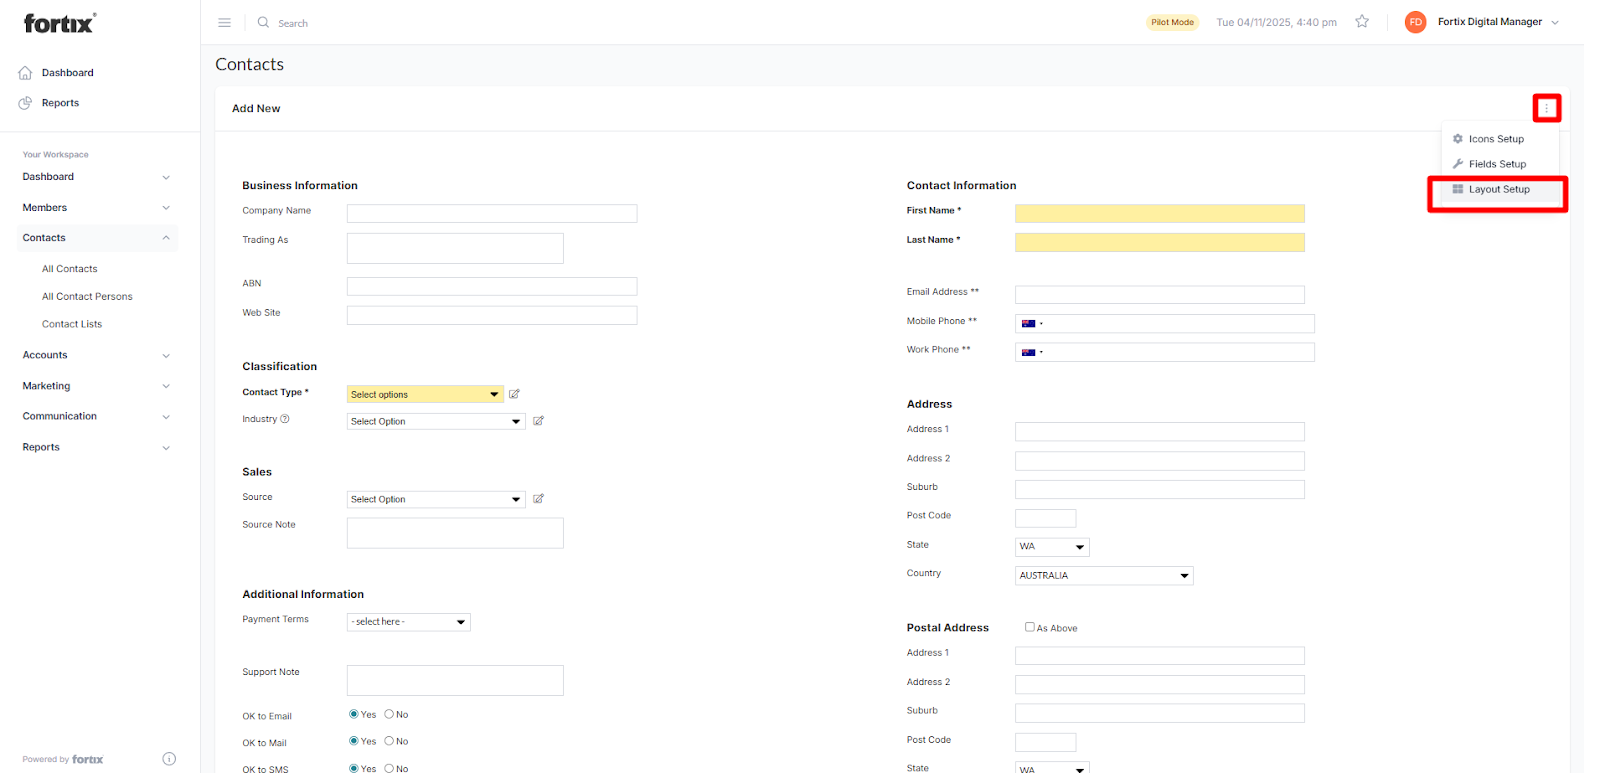Open All Contact Persons link
The image size is (1600, 773).
[87, 297]
